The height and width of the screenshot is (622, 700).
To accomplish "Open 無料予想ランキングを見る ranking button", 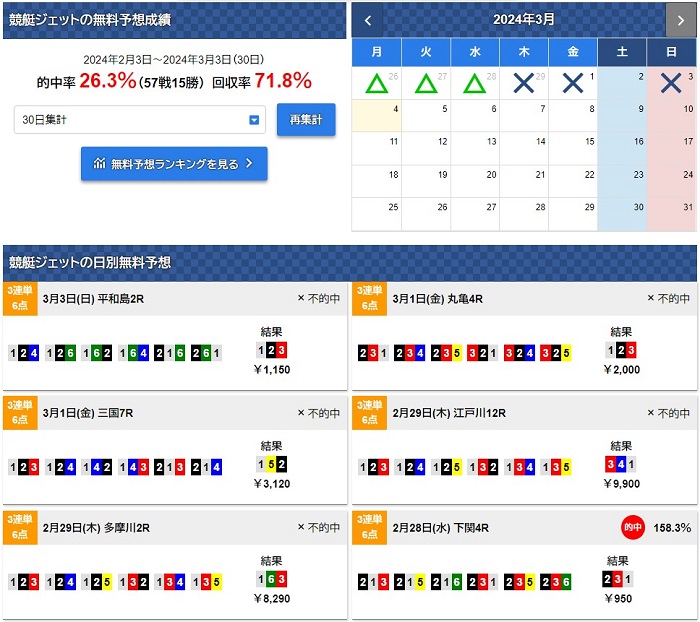I will pos(174,163).
